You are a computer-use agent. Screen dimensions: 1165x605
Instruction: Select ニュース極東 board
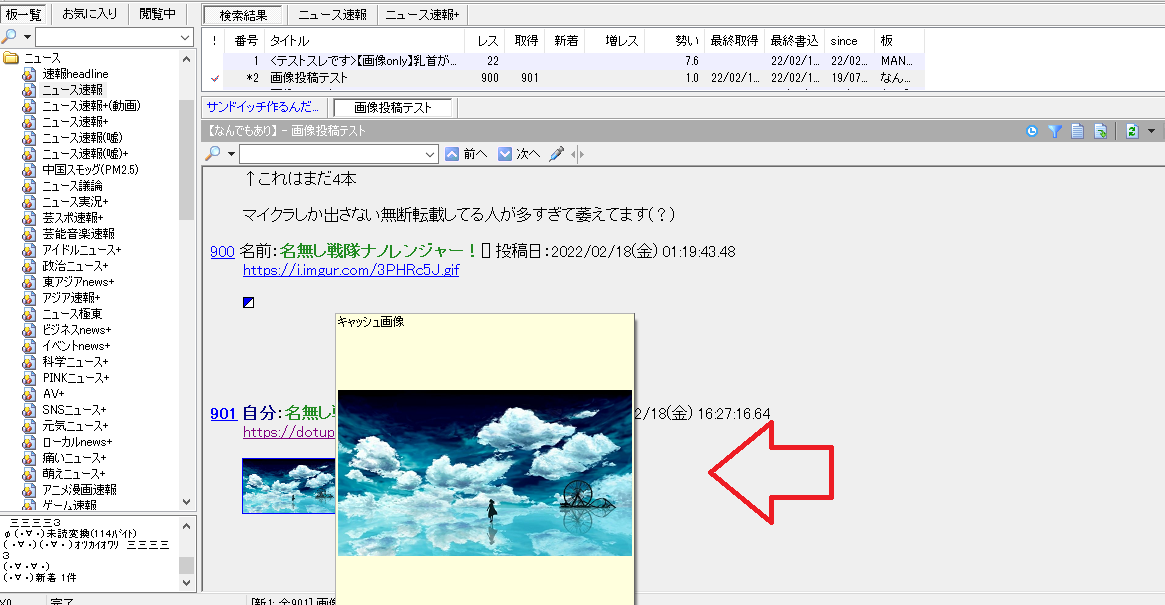click(72, 314)
